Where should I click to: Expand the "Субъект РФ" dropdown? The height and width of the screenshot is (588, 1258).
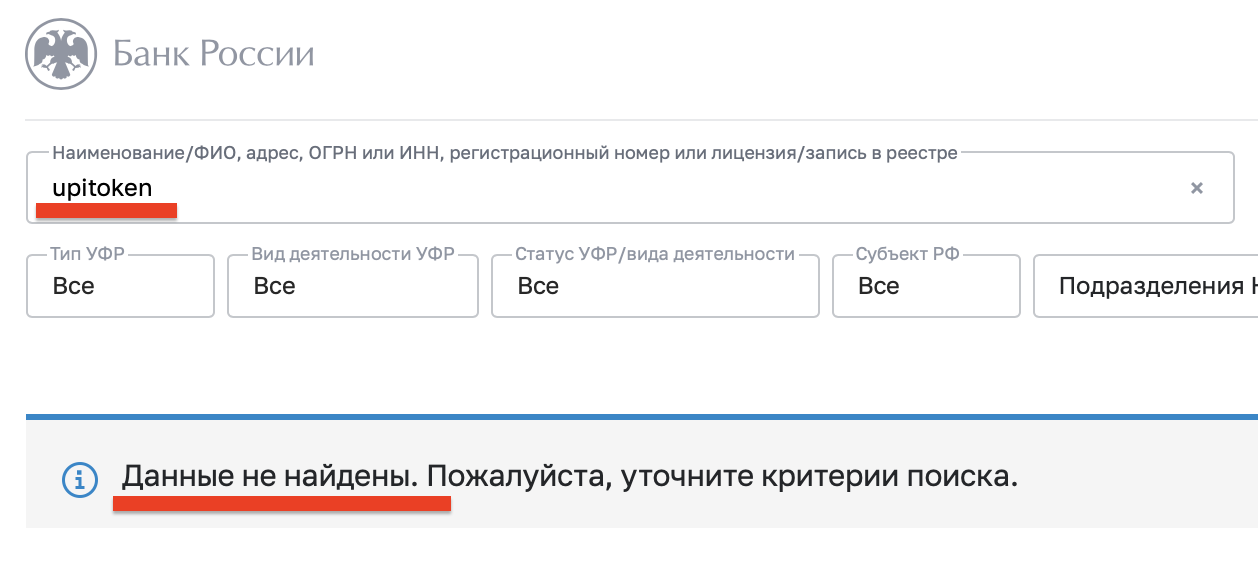[926, 286]
